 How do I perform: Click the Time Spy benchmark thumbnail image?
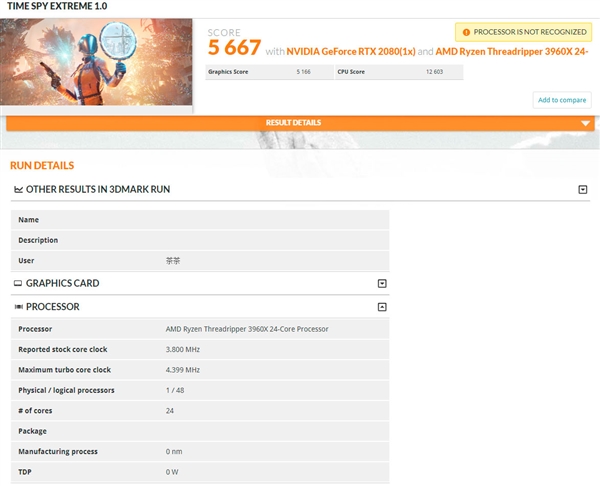(96, 62)
